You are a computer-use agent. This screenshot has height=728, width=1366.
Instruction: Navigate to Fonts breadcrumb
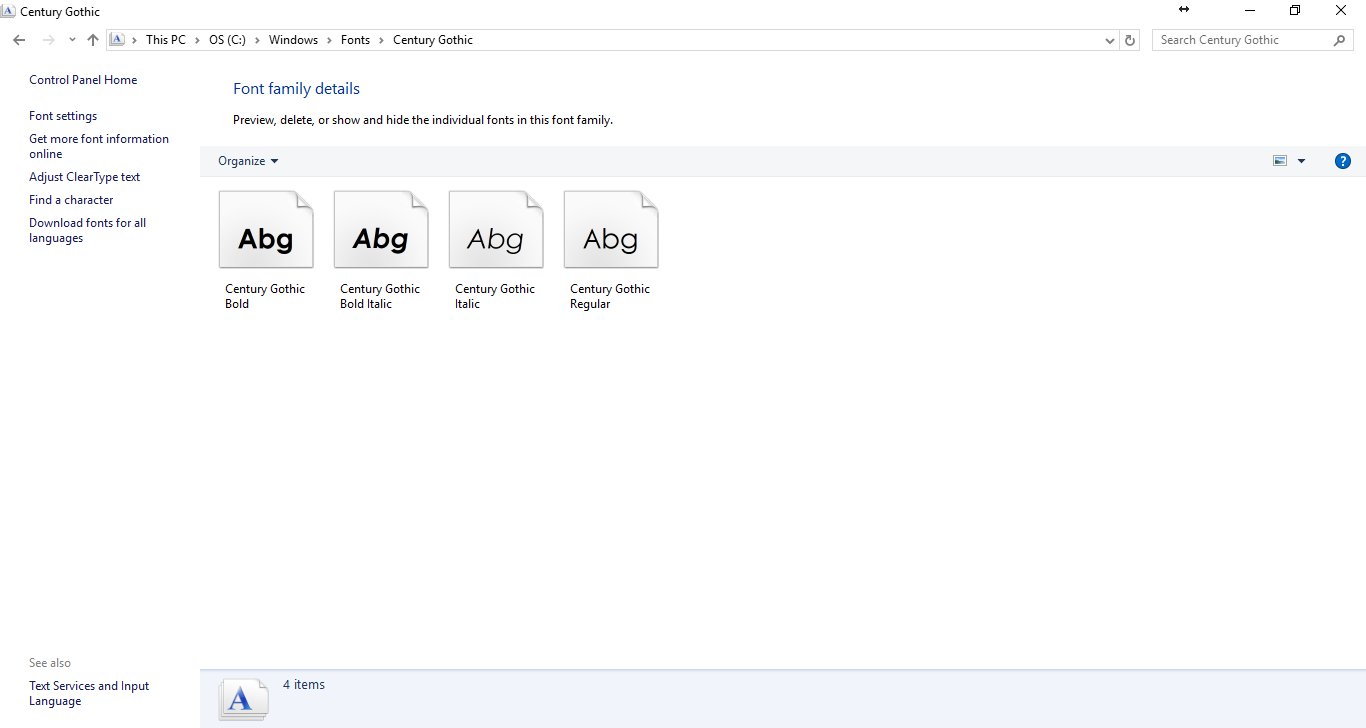pos(355,40)
